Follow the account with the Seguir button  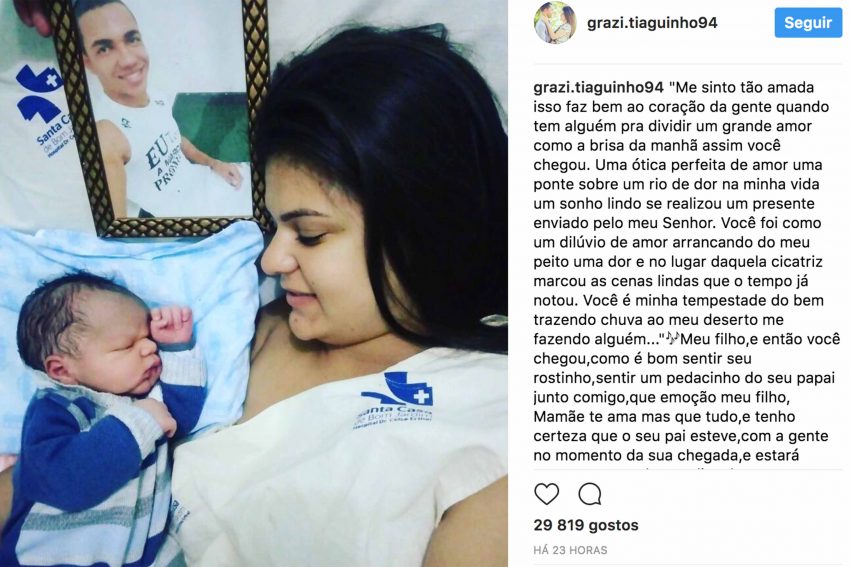[808, 23]
